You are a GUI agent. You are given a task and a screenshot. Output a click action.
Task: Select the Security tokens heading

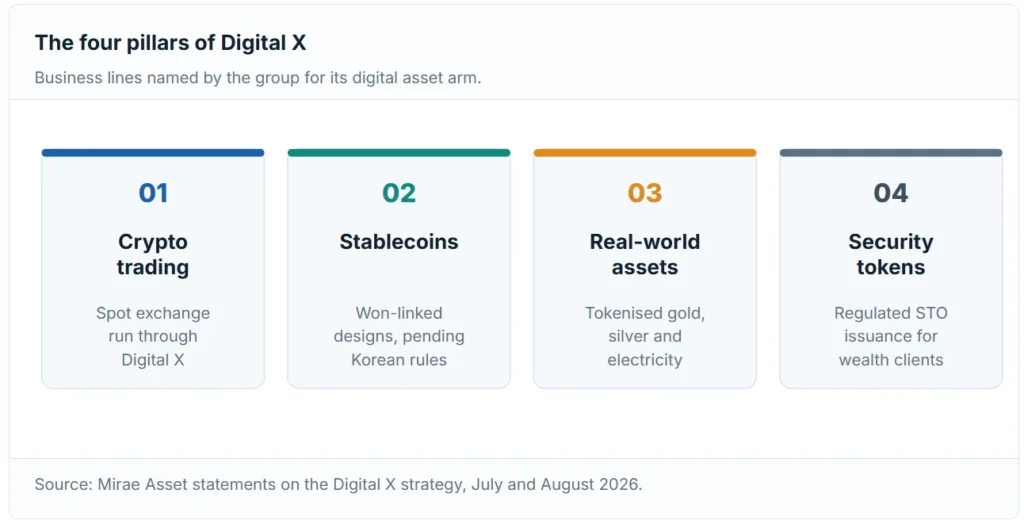coord(891,254)
